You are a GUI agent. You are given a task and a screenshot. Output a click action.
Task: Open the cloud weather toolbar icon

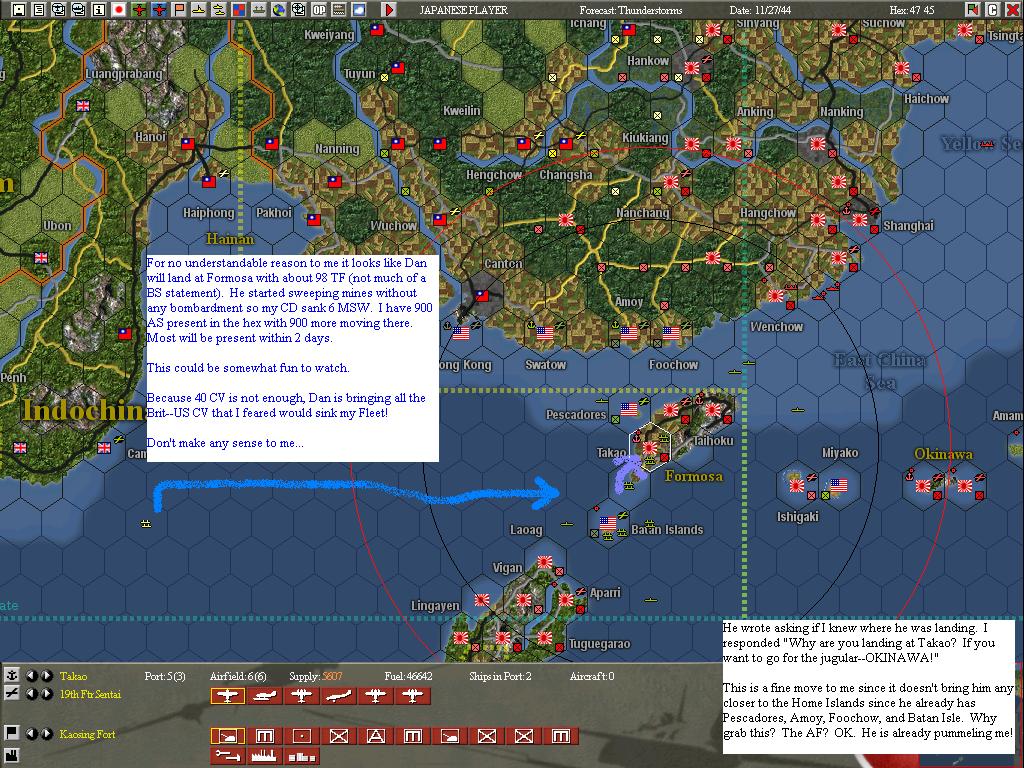click(359, 10)
